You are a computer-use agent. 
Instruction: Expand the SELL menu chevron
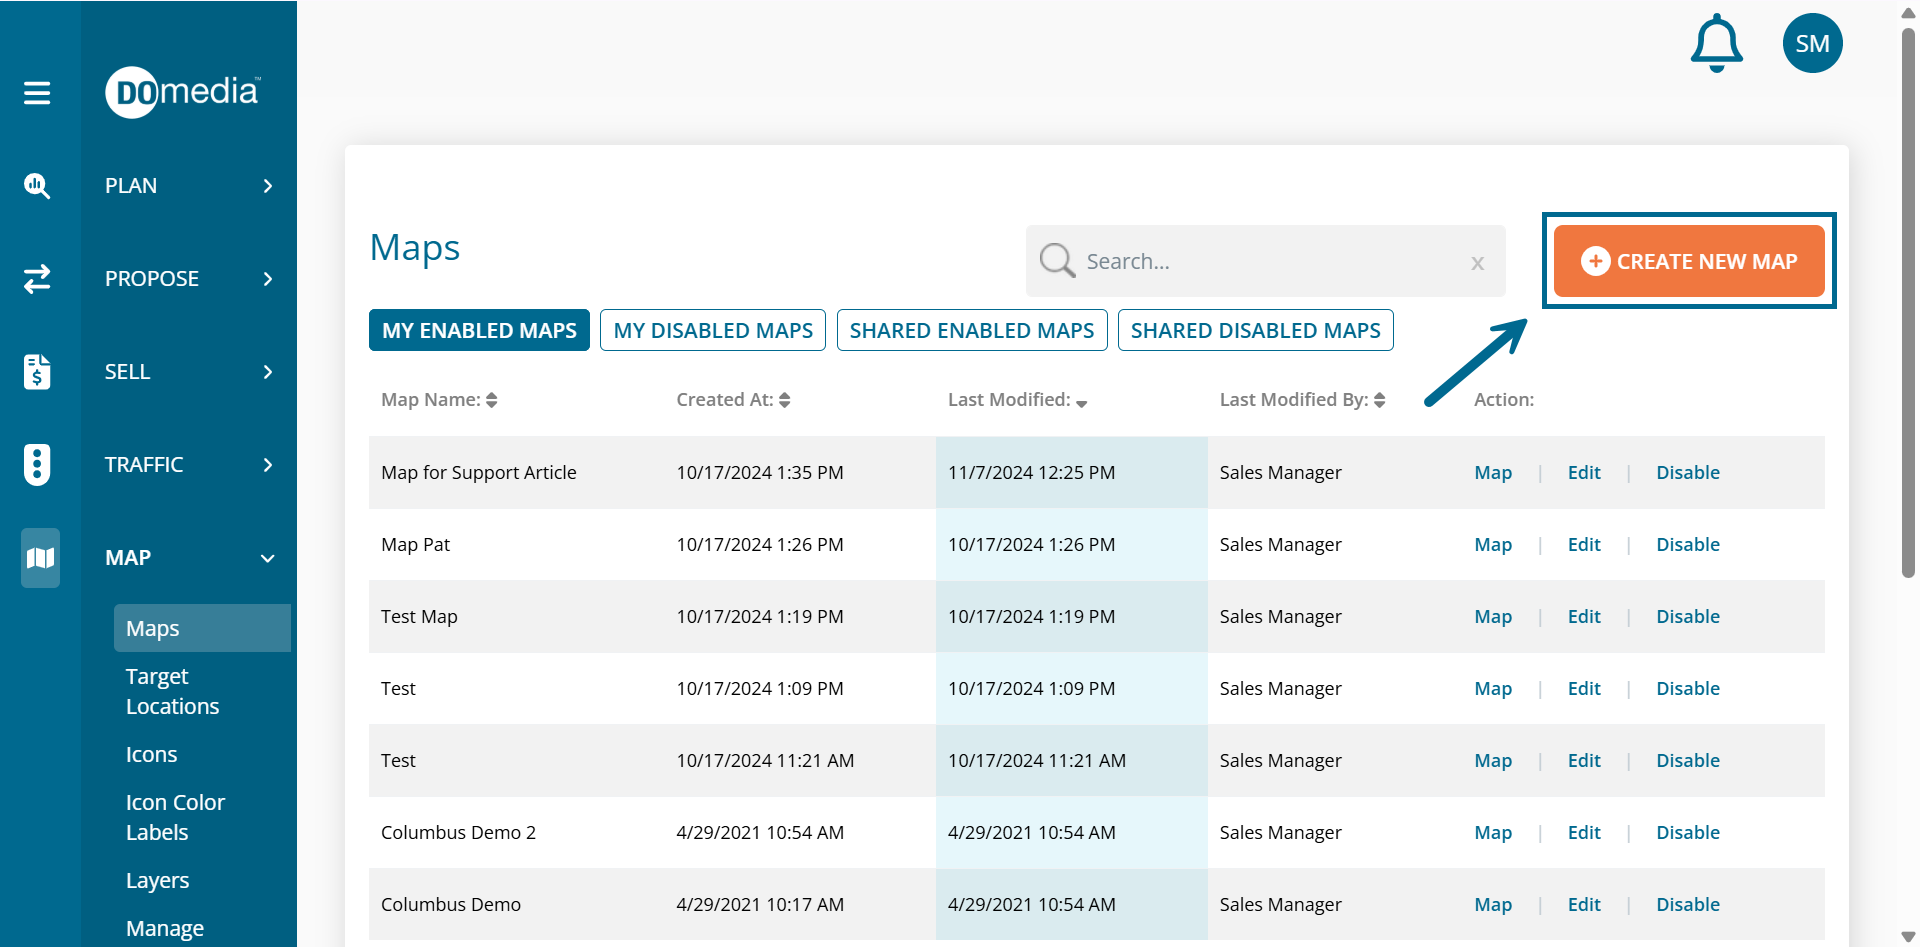[x=267, y=372]
